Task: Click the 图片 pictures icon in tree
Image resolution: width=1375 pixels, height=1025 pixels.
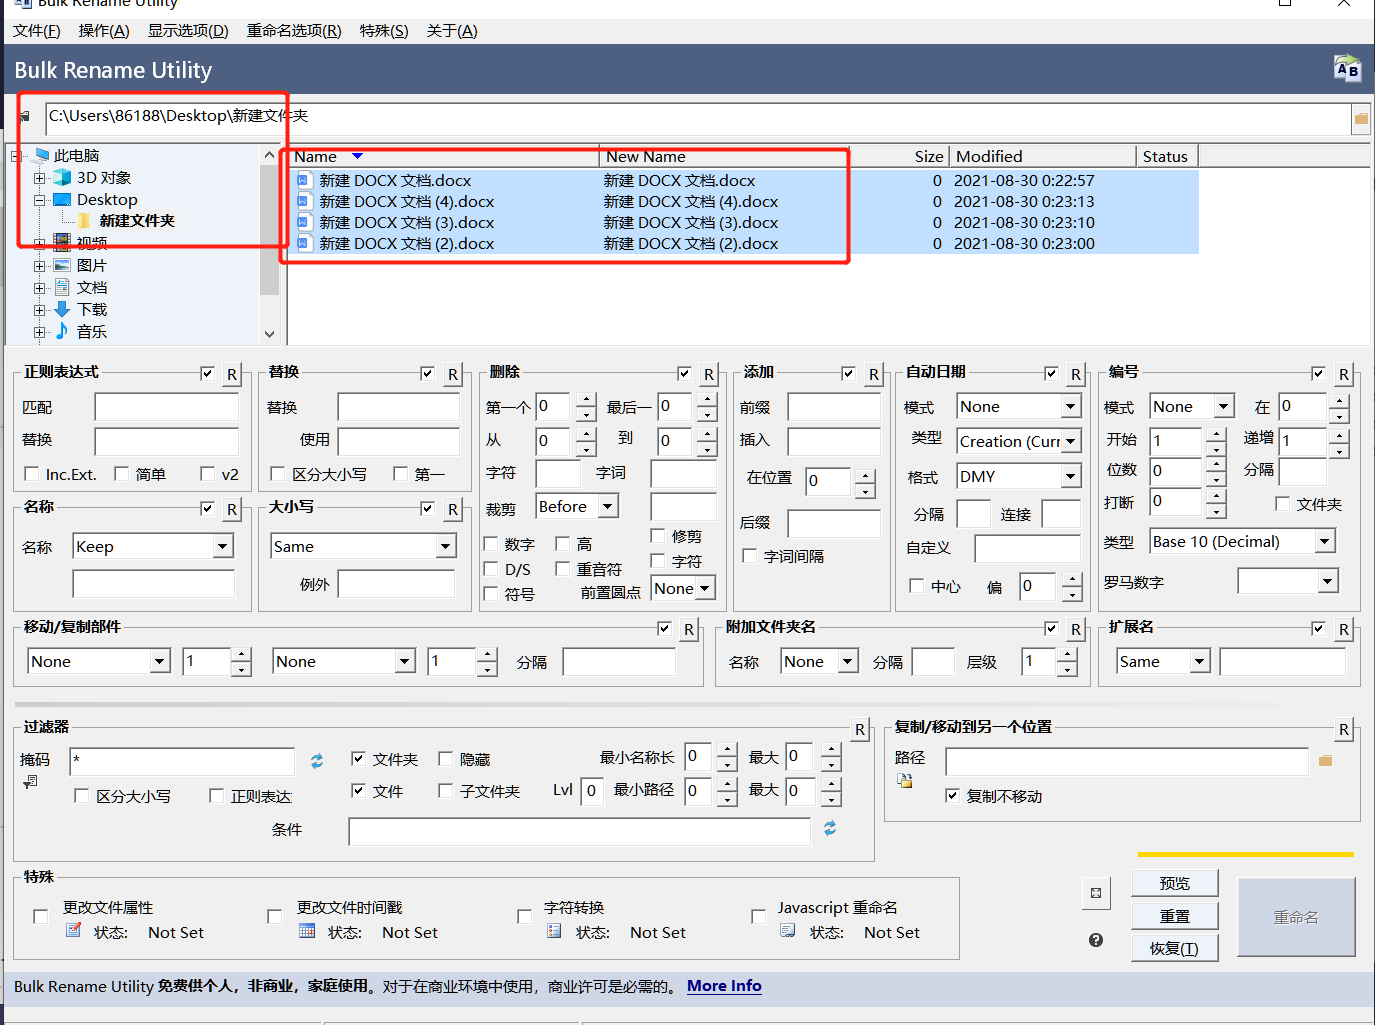Action: (x=62, y=265)
